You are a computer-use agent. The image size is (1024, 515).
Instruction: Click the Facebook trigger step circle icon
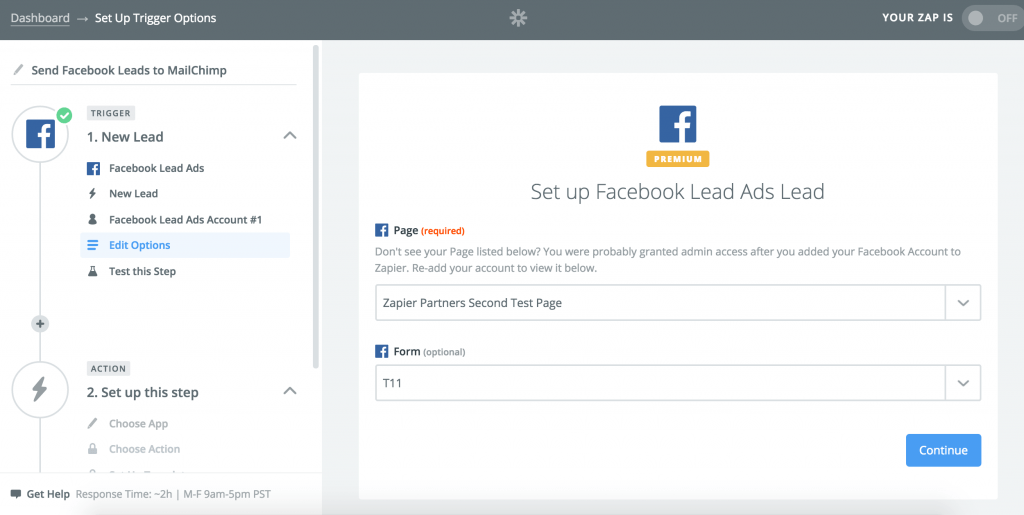pos(40,134)
